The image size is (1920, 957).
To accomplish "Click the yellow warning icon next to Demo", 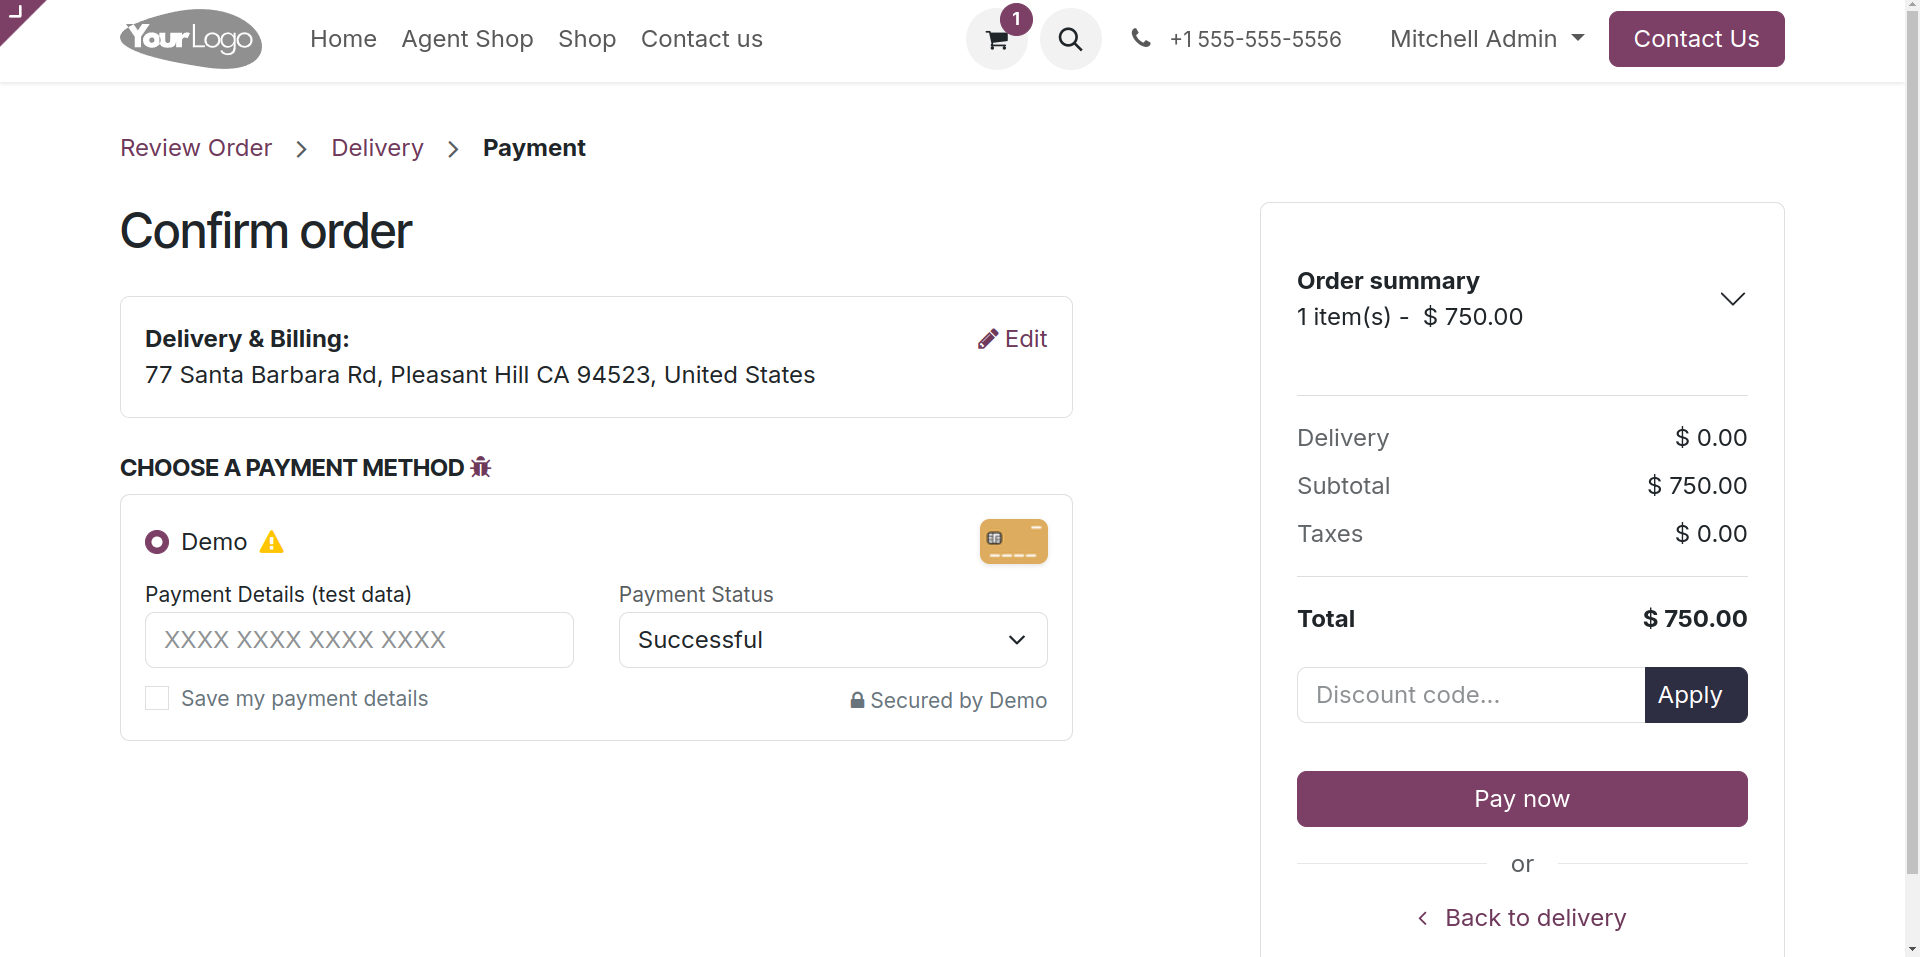I will click(271, 542).
